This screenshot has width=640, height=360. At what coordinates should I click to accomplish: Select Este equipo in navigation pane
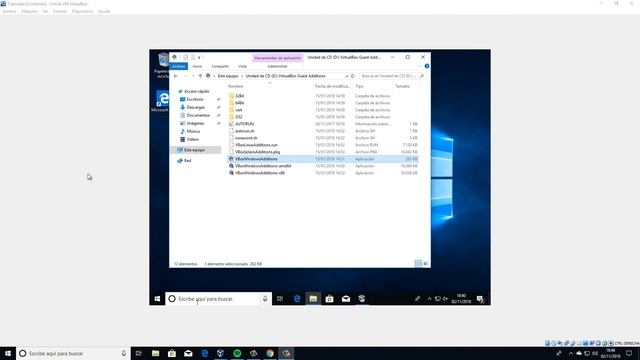pyautogui.click(x=196, y=150)
